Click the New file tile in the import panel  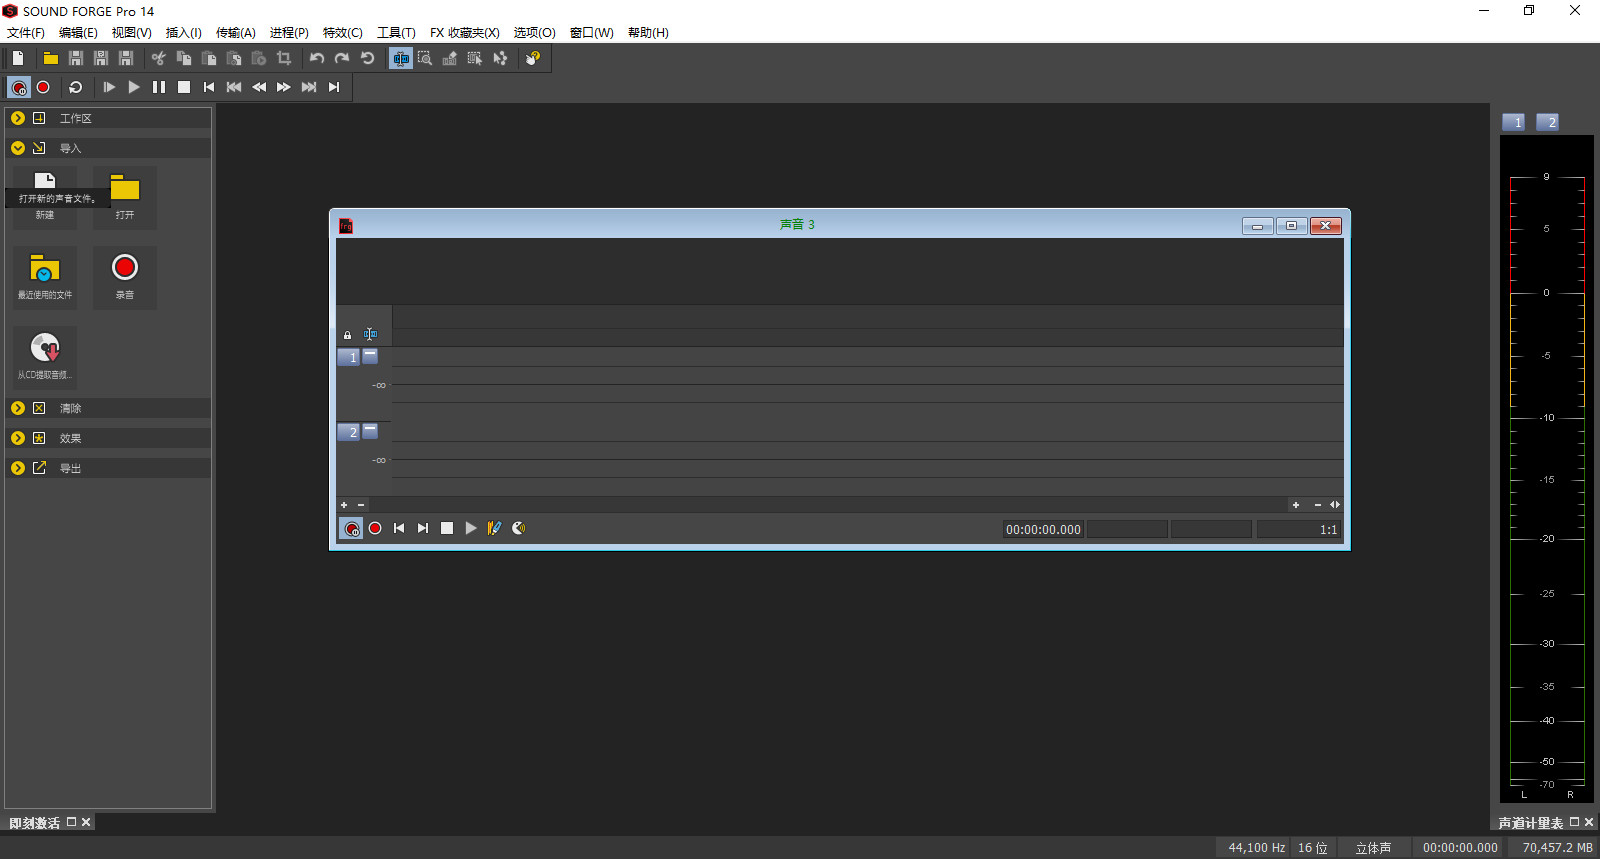45,197
